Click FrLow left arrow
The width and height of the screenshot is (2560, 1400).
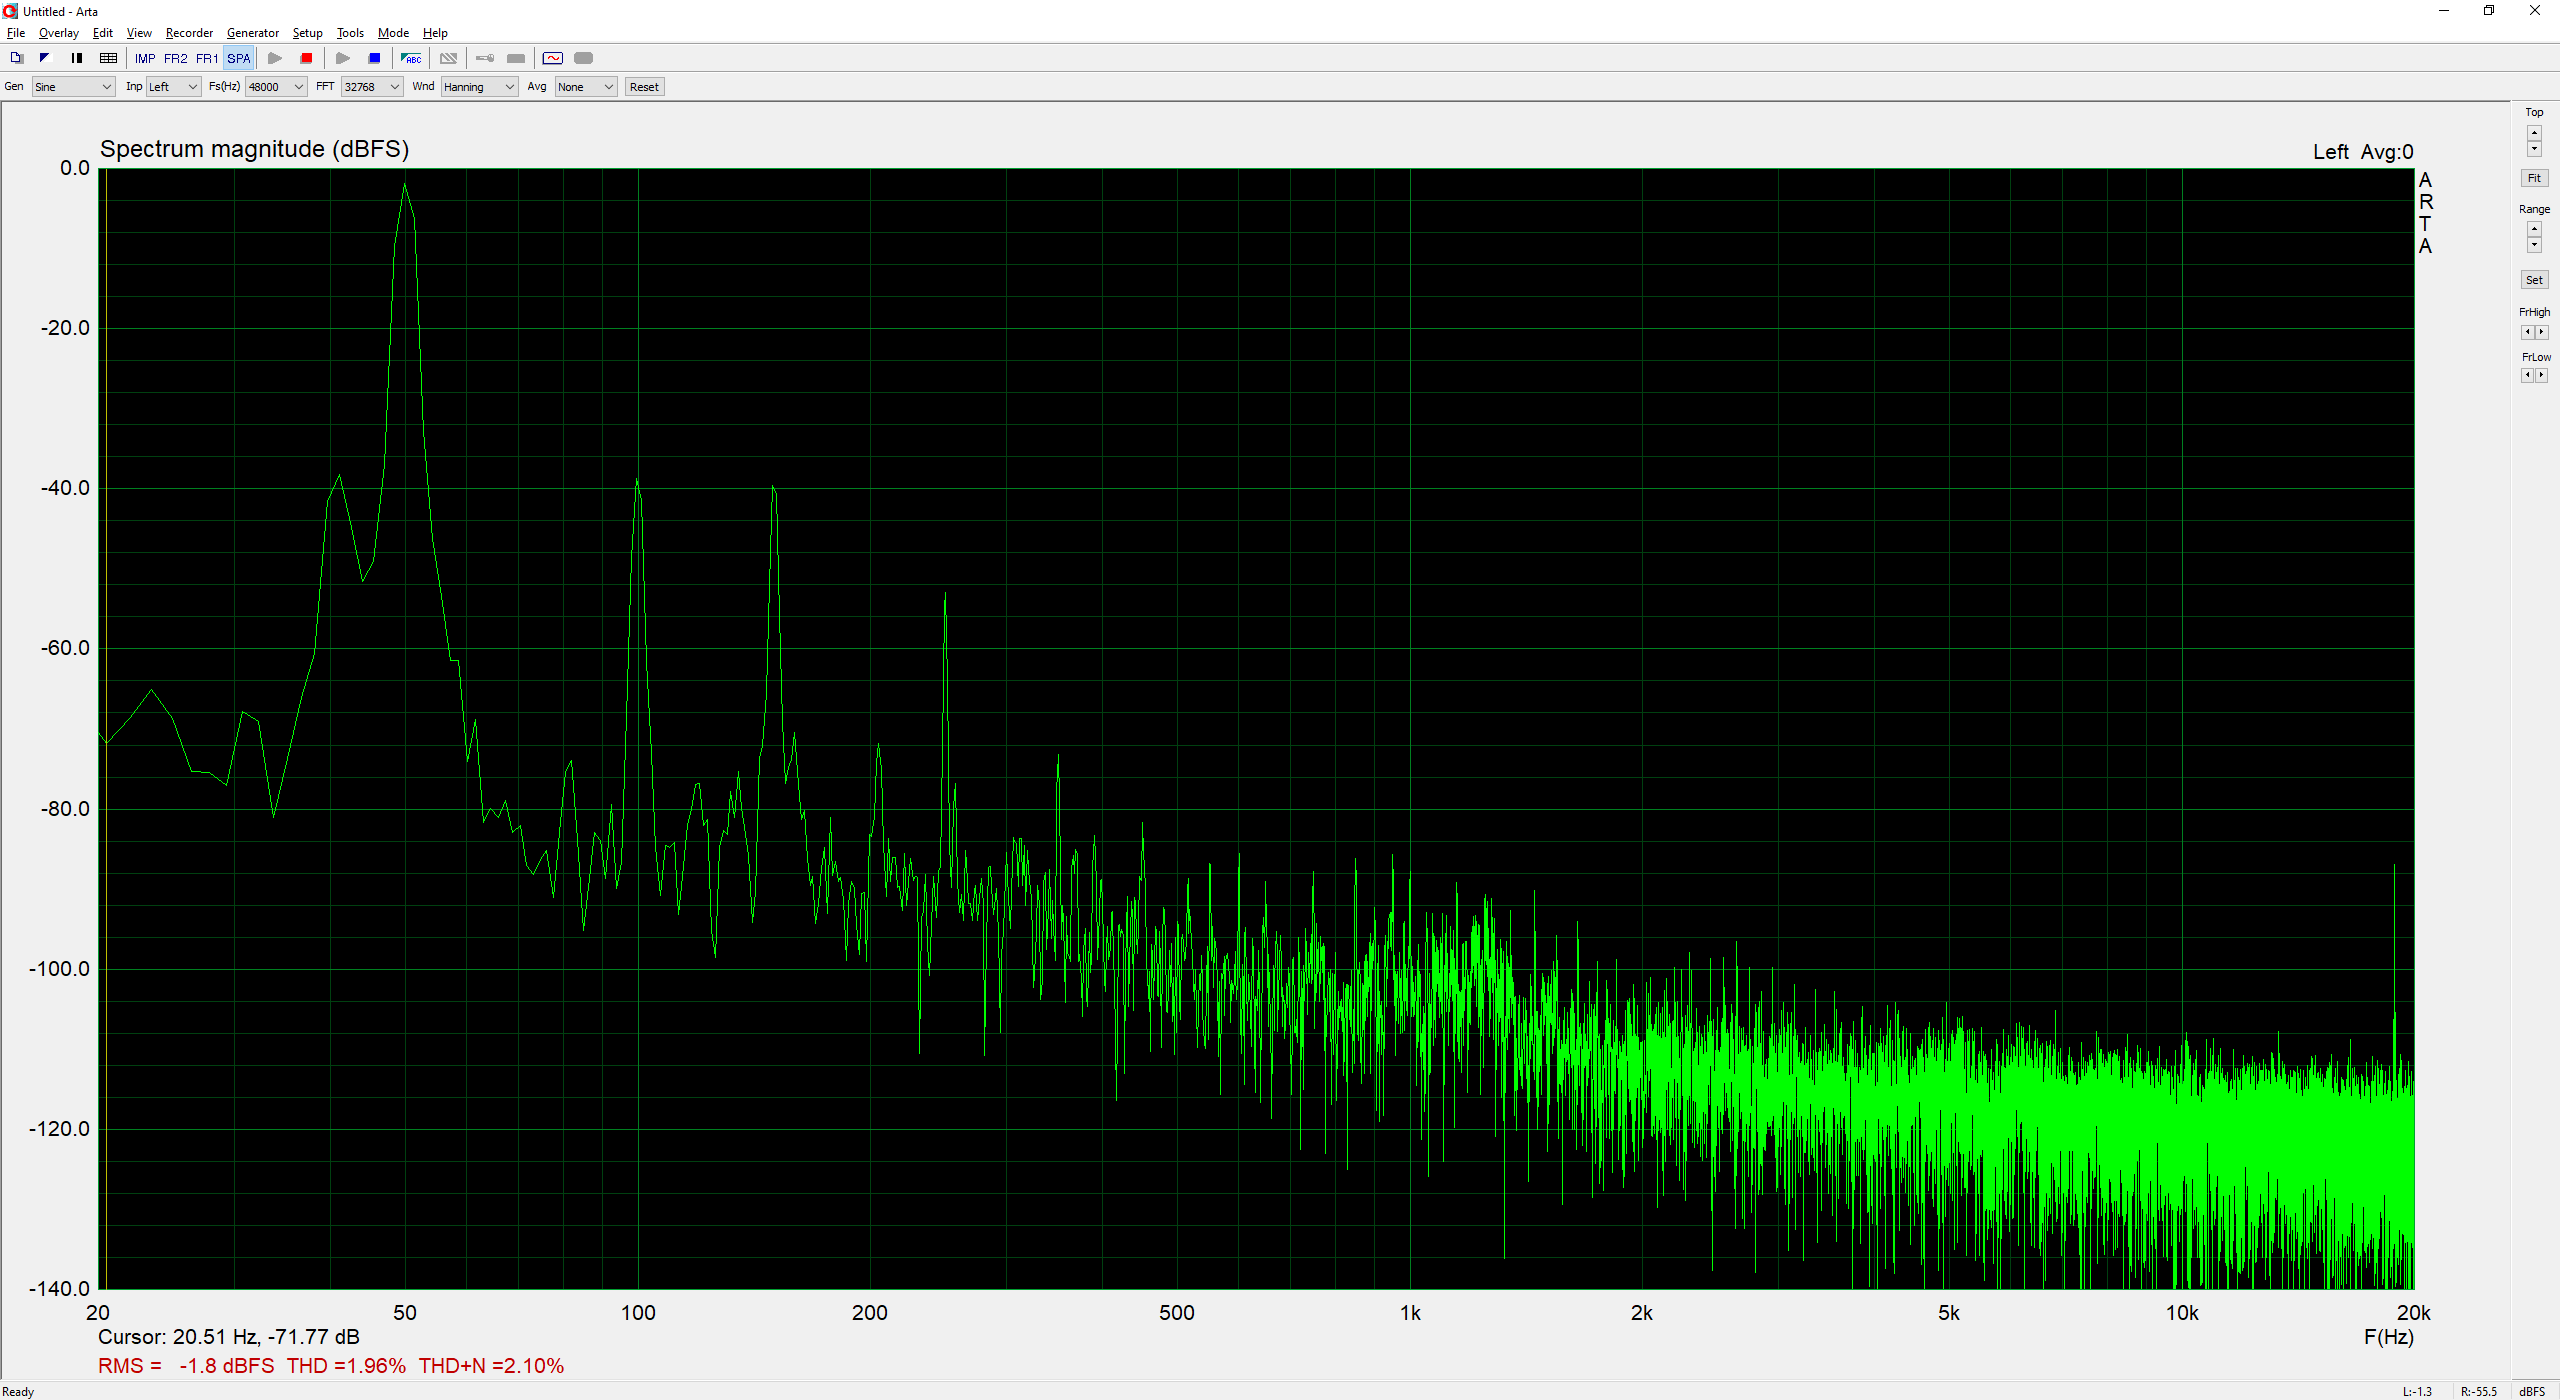click(2527, 375)
